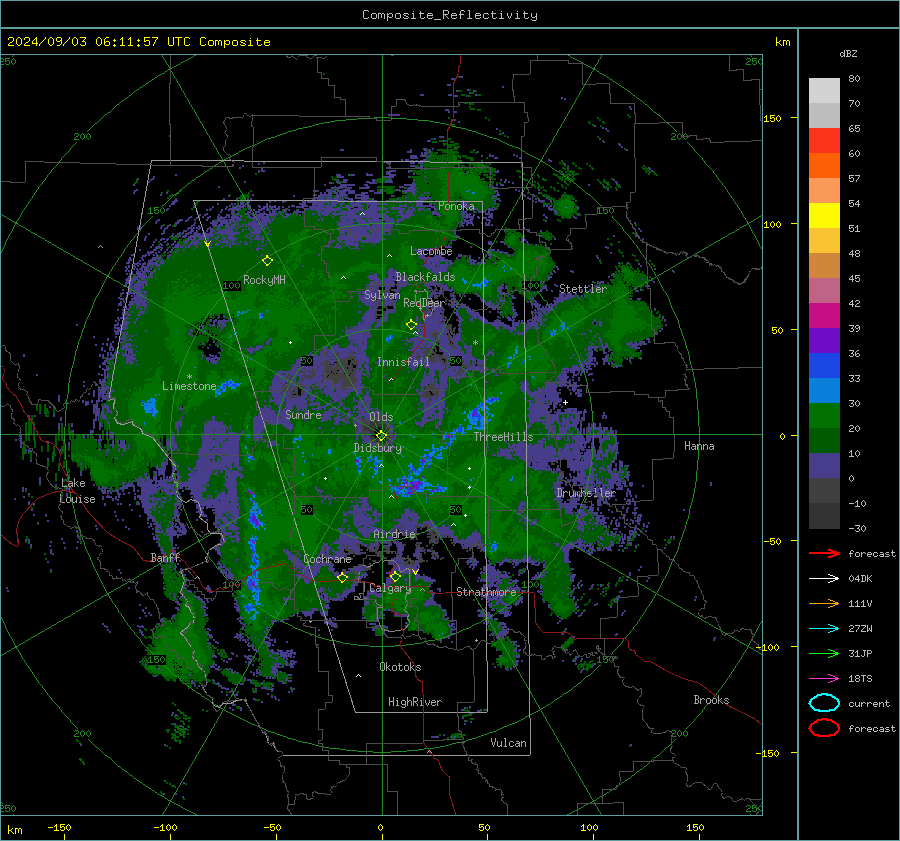Click the Strathmore label

(x=486, y=592)
